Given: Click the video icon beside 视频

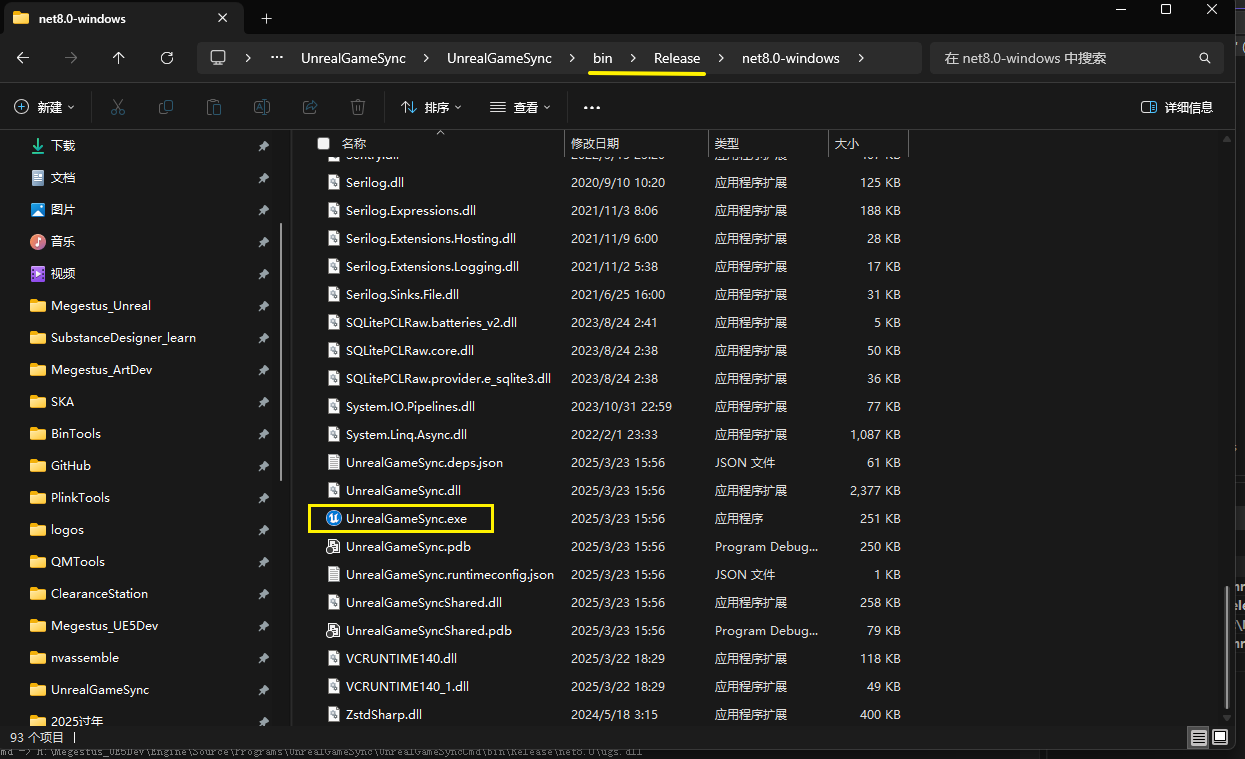Looking at the screenshot, I should click(x=38, y=274).
